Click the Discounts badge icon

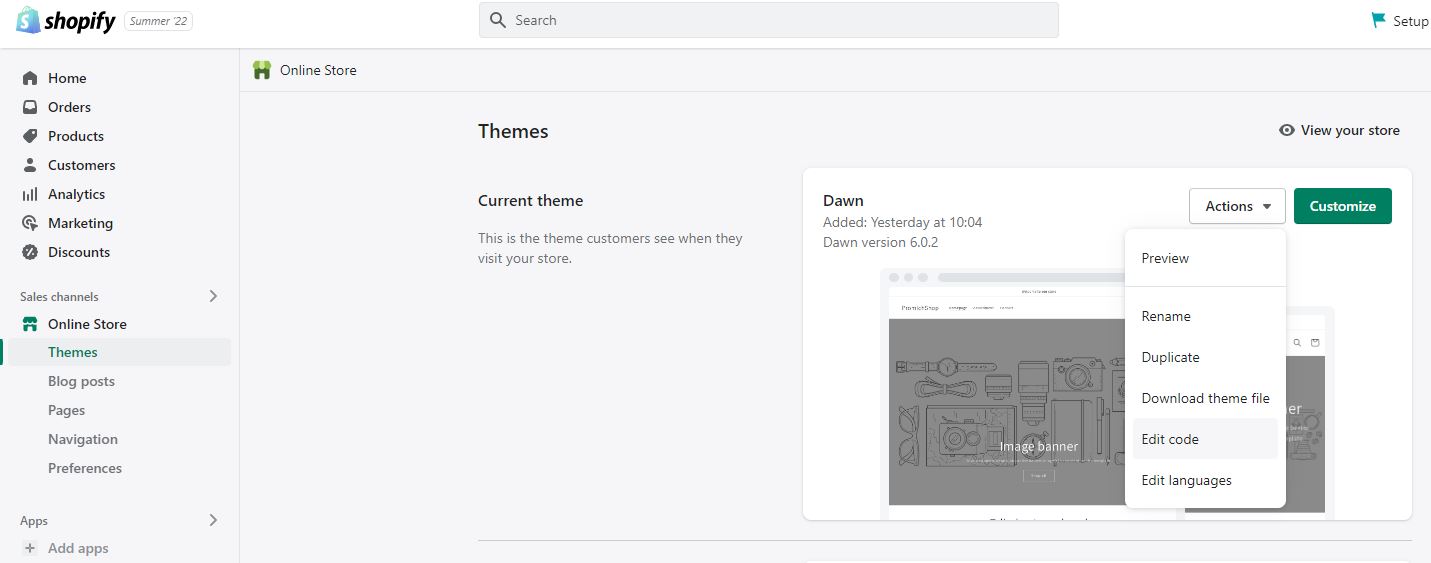(x=30, y=252)
